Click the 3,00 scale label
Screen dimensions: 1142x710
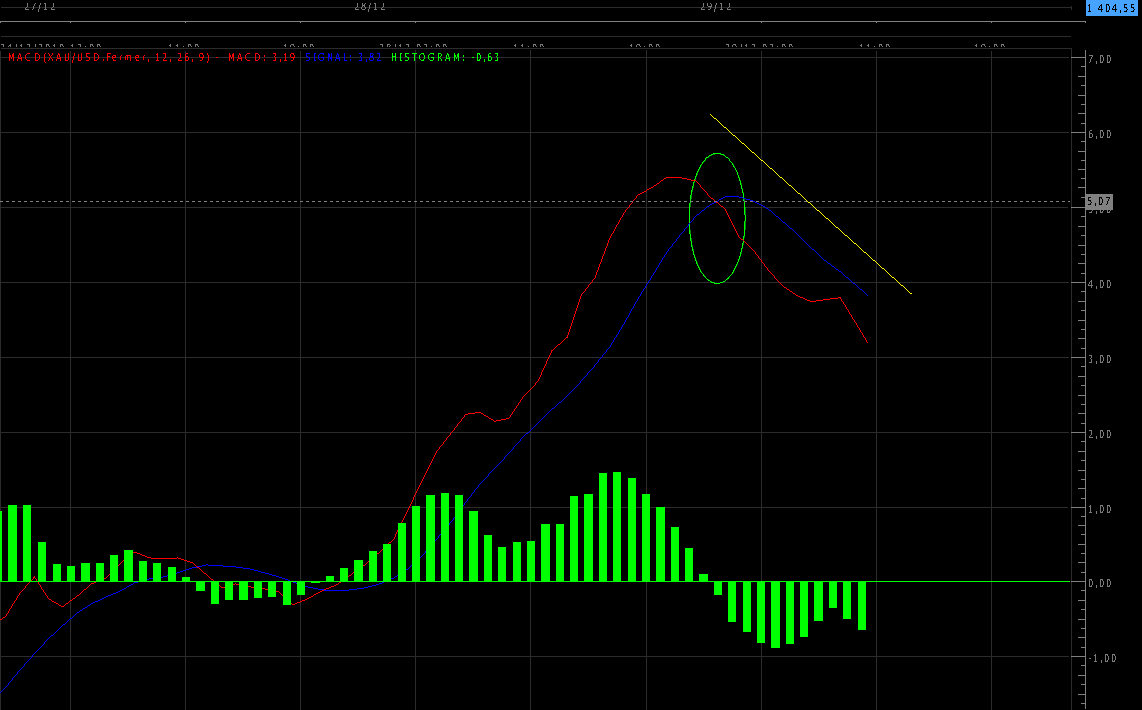click(1099, 359)
